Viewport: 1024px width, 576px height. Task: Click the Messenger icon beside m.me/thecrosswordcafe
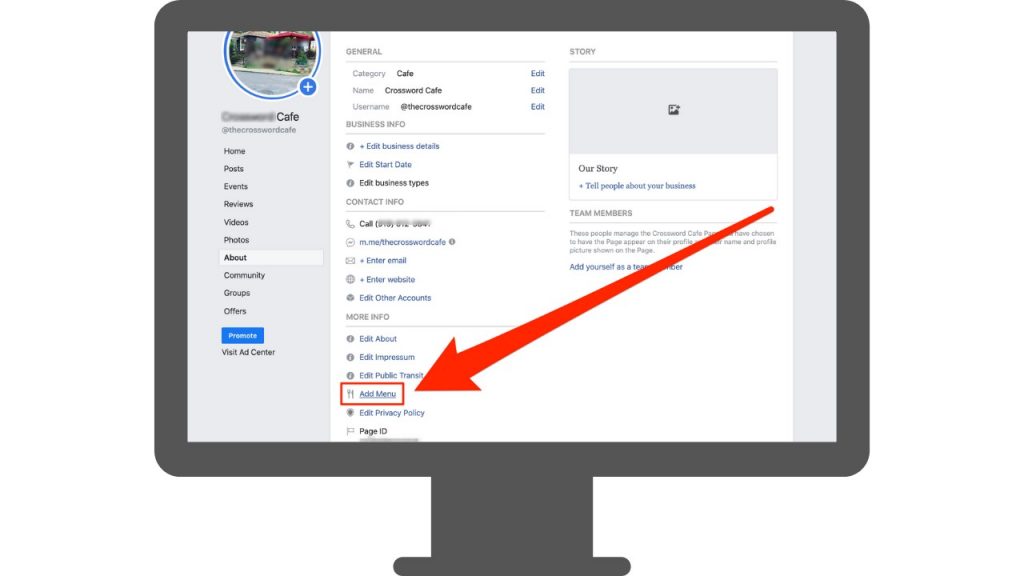[350, 242]
